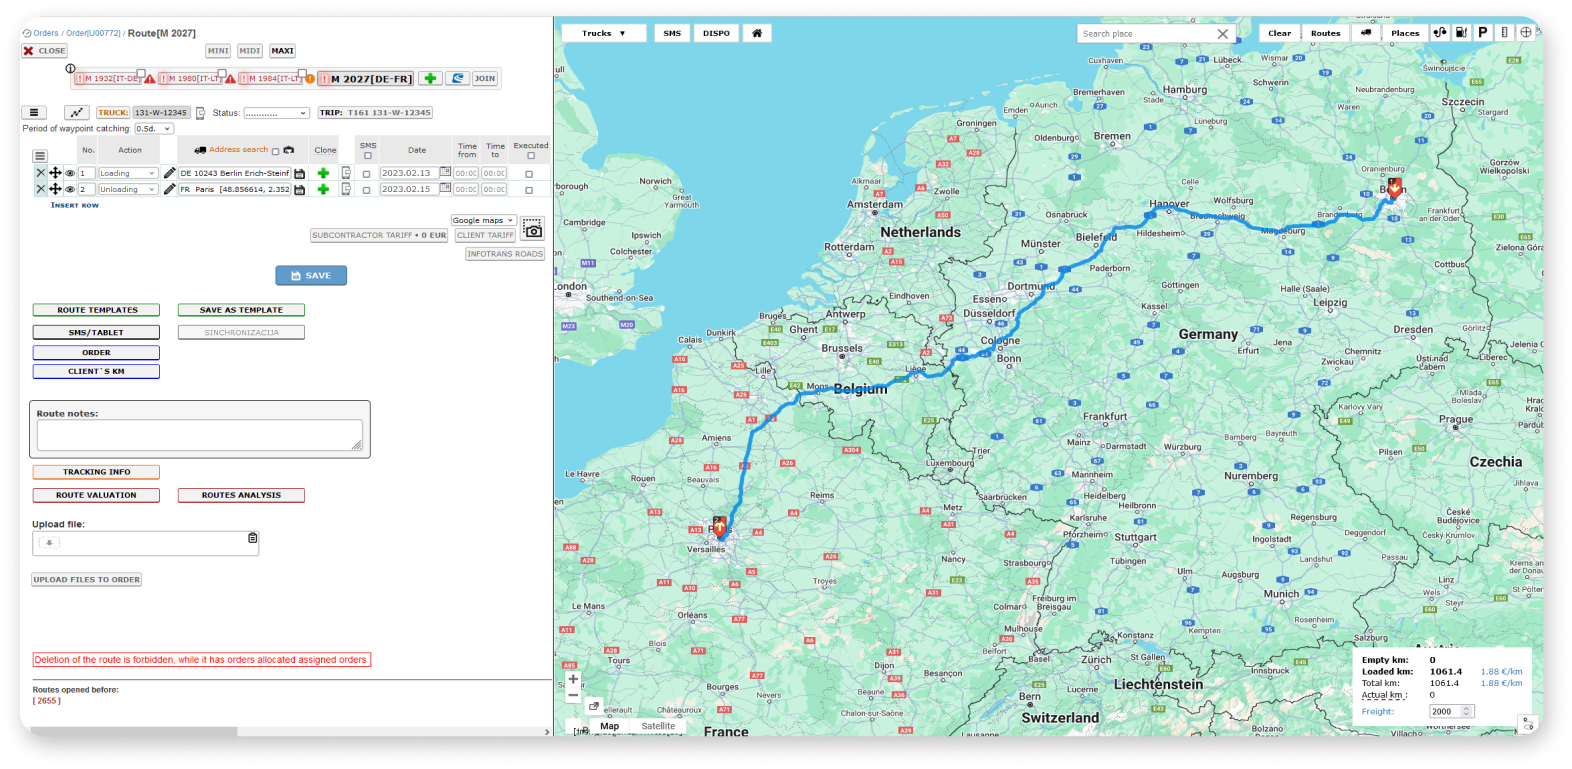Mark the Loading row as Executed
The width and height of the screenshot is (1572, 769).
point(529,174)
